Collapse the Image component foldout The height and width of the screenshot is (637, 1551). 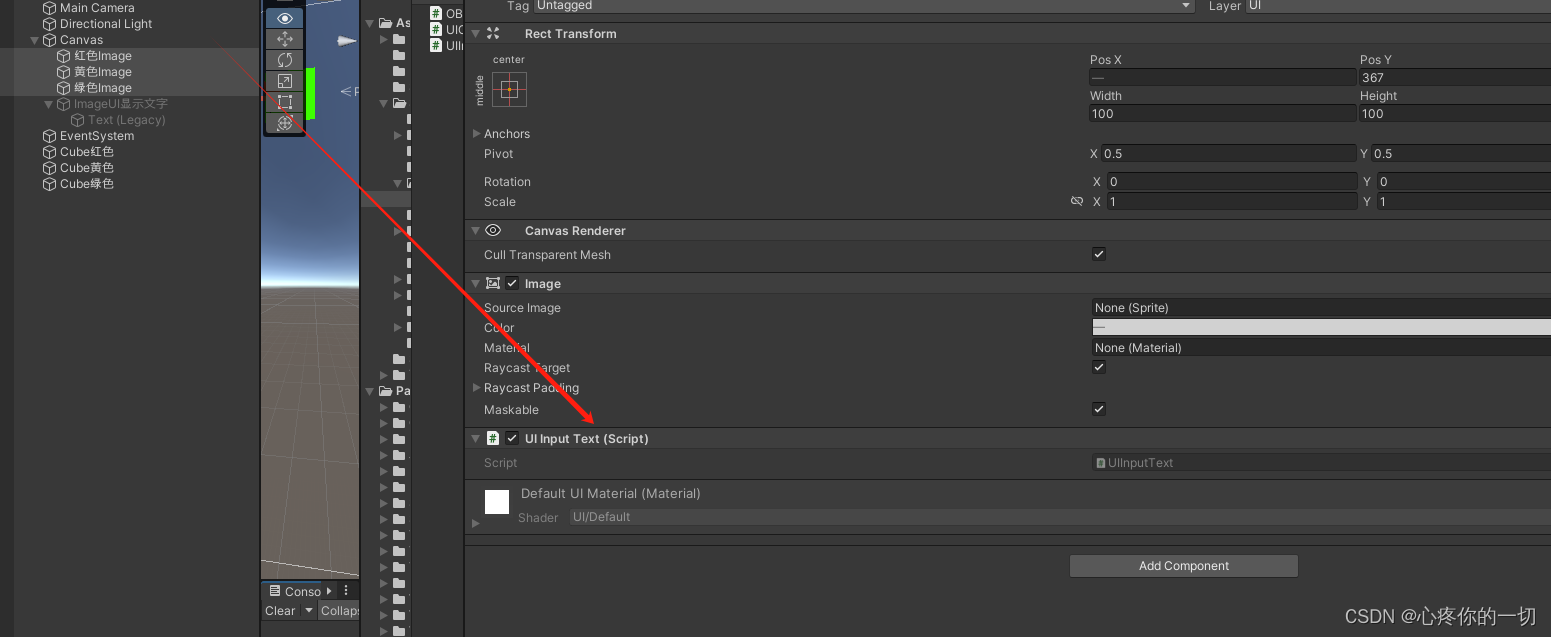click(475, 283)
